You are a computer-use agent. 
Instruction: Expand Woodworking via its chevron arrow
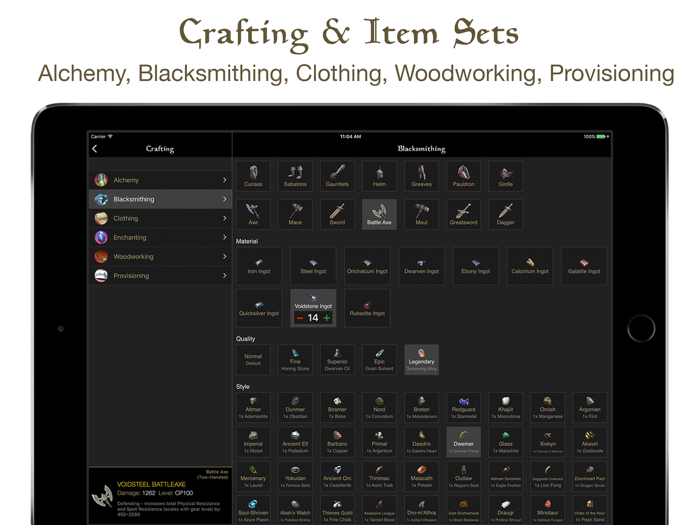click(225, 257)
